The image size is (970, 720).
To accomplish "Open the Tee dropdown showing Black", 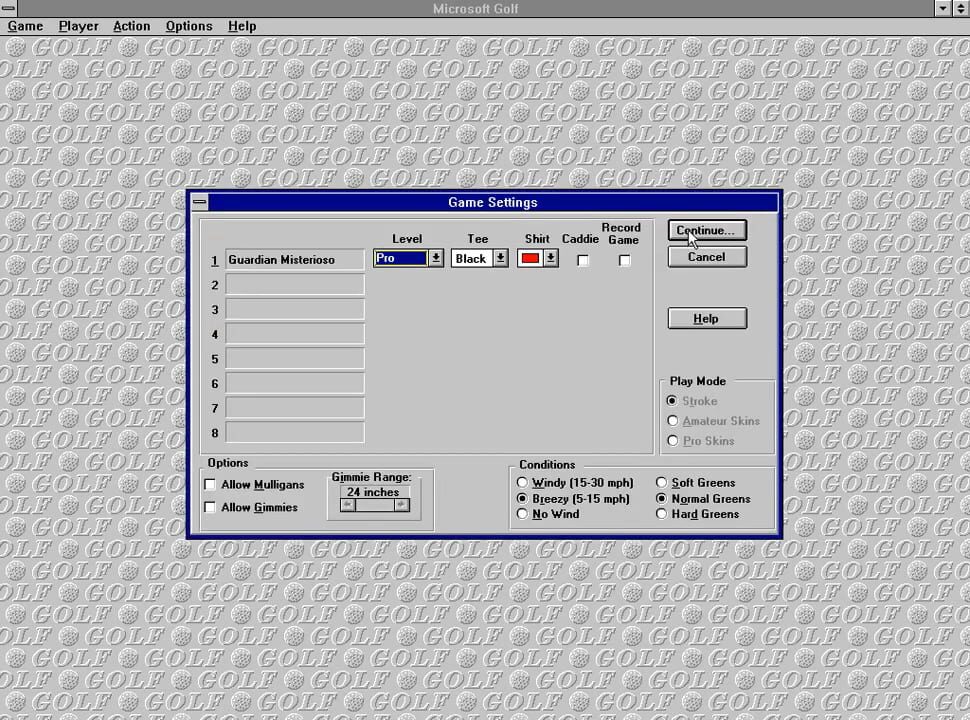I will [500, 258].
